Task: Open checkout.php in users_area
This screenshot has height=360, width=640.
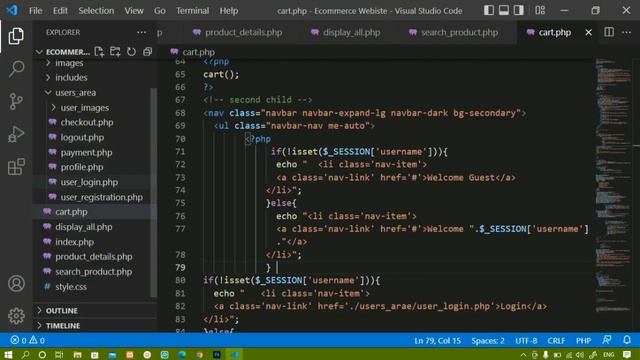Action: tap(87, 122)
